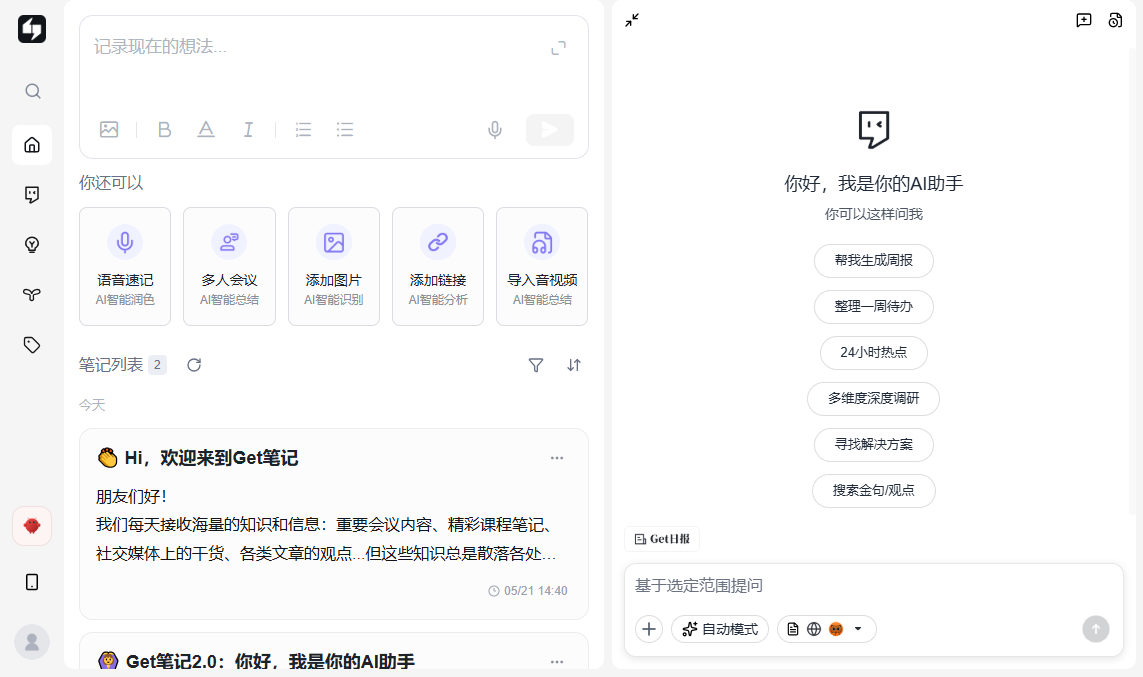Open AI chat history icon

coord(1115,20)
